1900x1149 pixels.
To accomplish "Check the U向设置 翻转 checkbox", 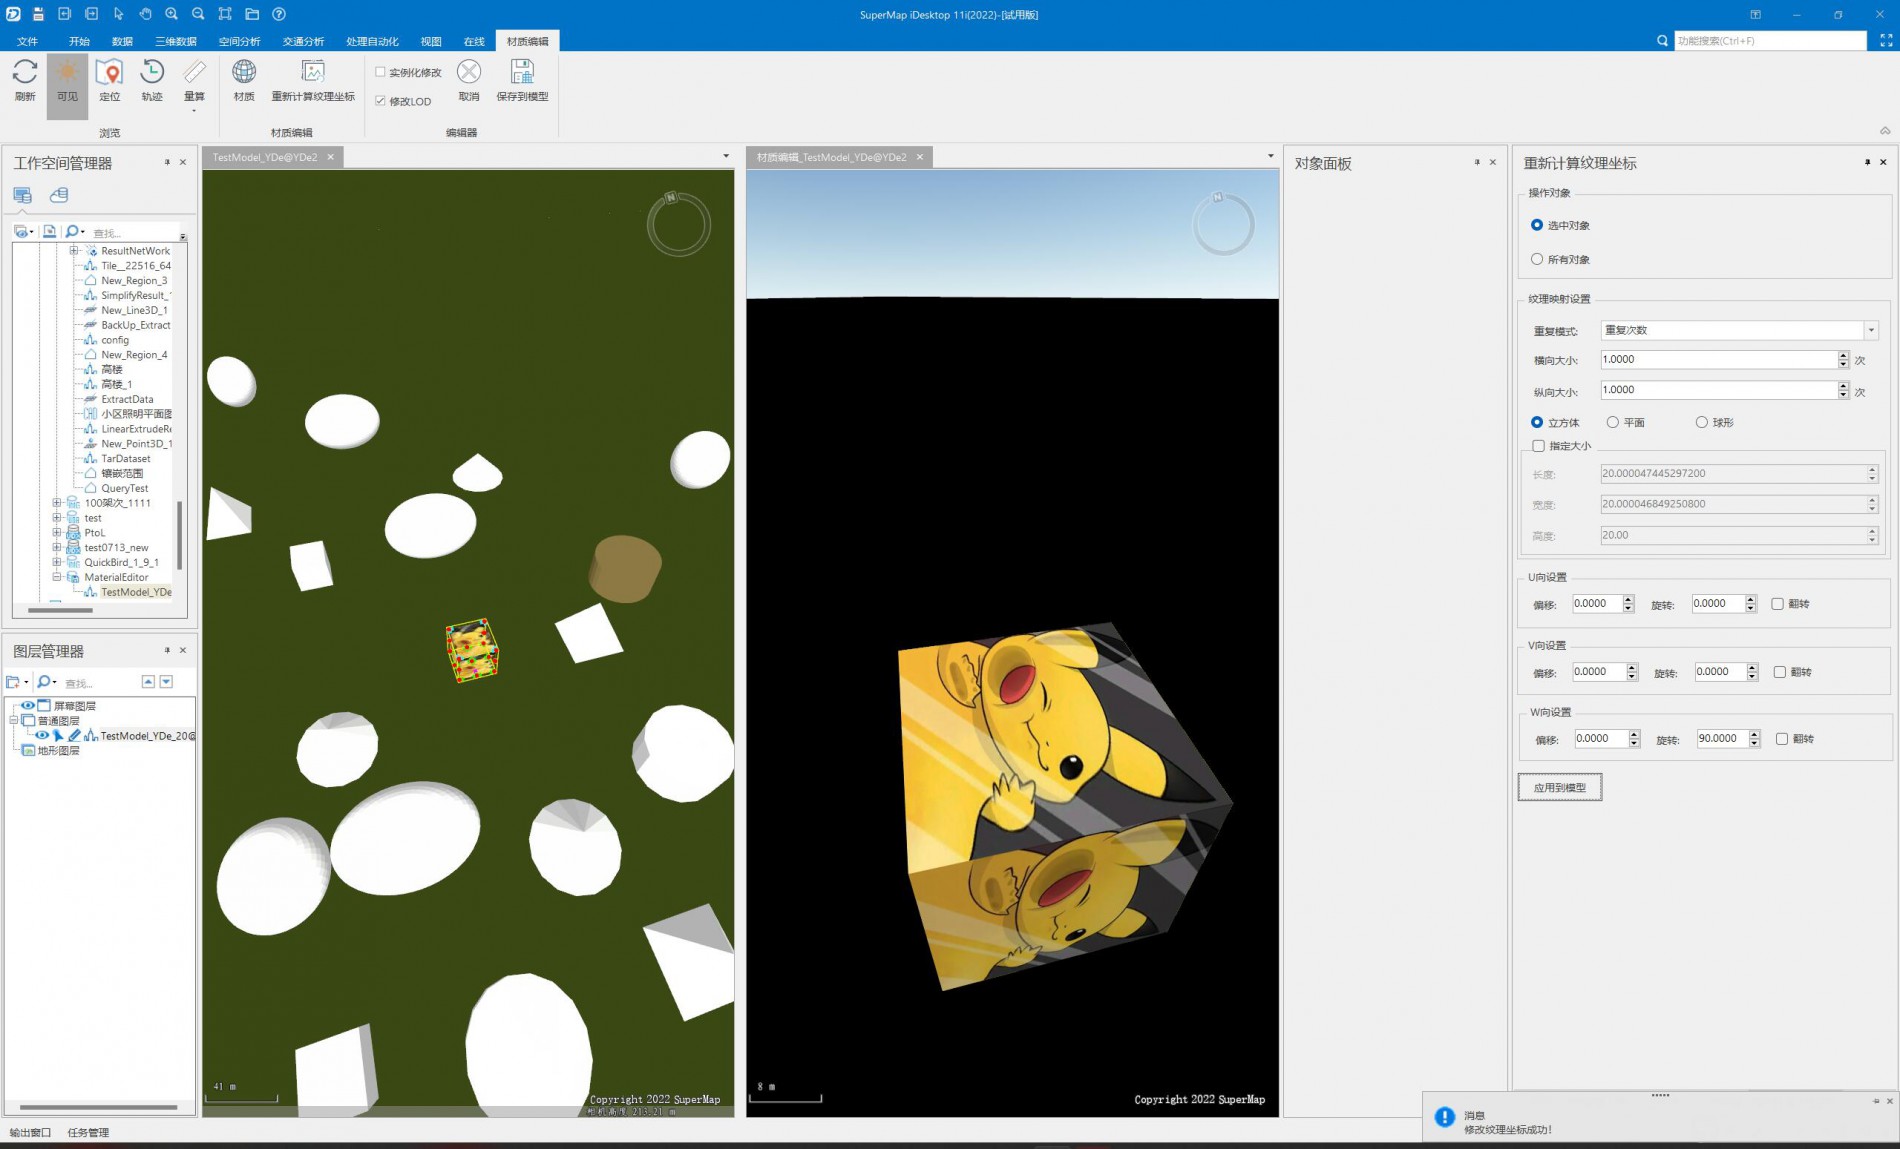I will [x=1777, y=604].
